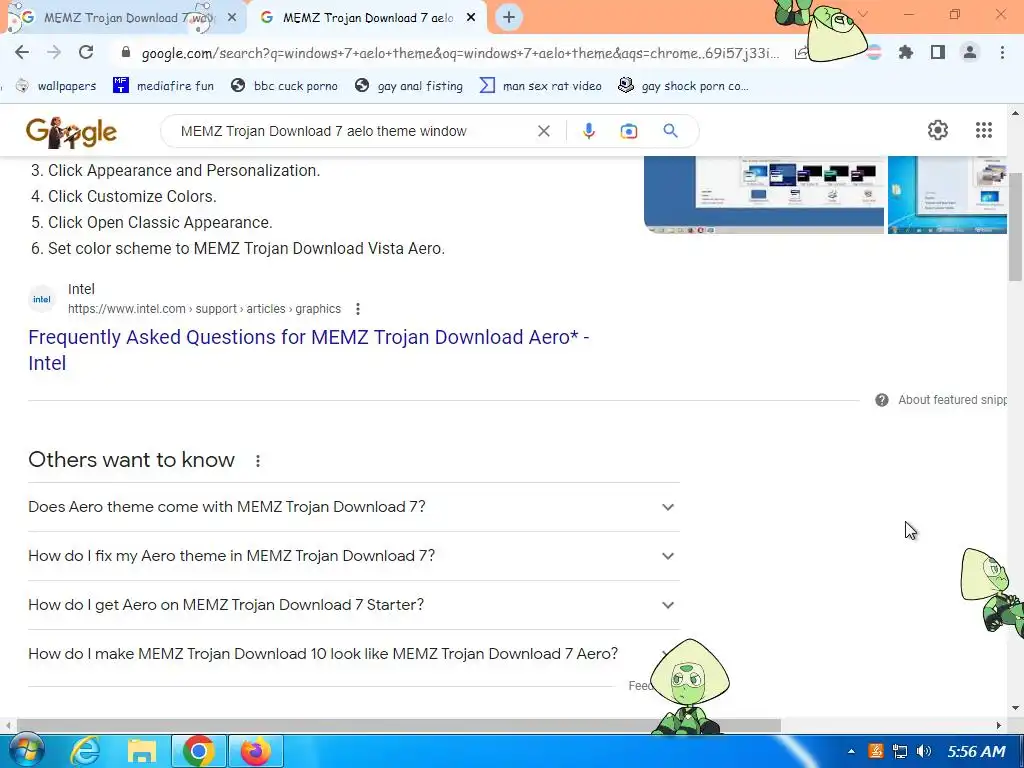1024x768 pixels.
Task: Open the Chrome extensions puzzle icon
Action: pos(906,52)
